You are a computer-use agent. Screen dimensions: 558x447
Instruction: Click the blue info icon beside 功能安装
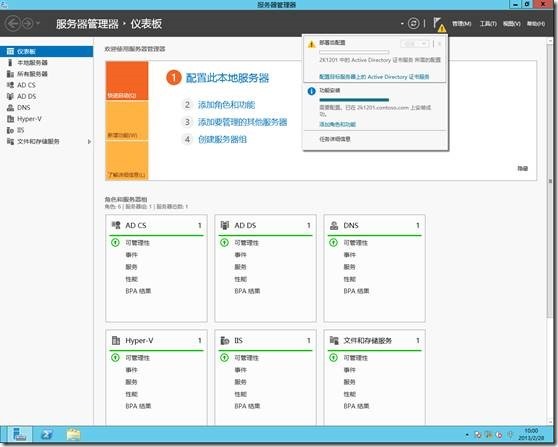(311, 91)
